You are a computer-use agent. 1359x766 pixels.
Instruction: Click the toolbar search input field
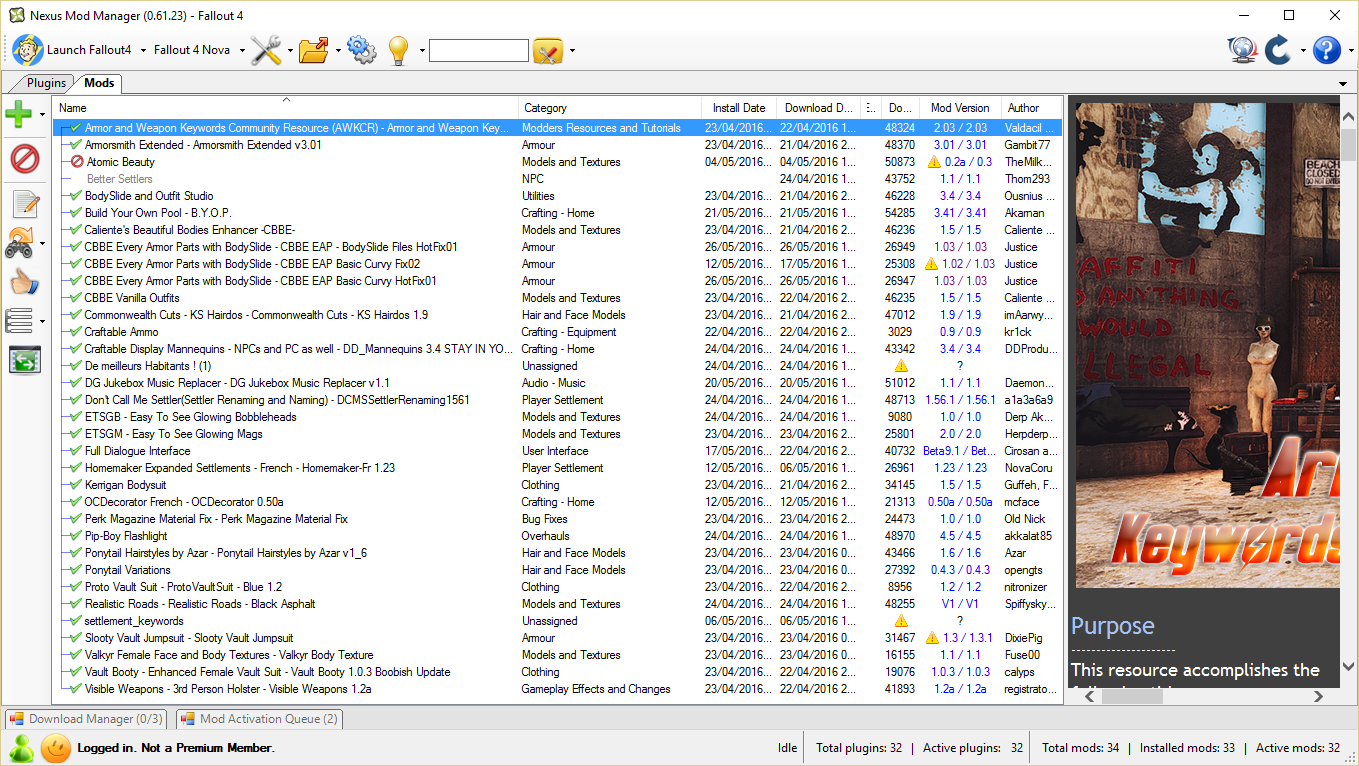478,50
